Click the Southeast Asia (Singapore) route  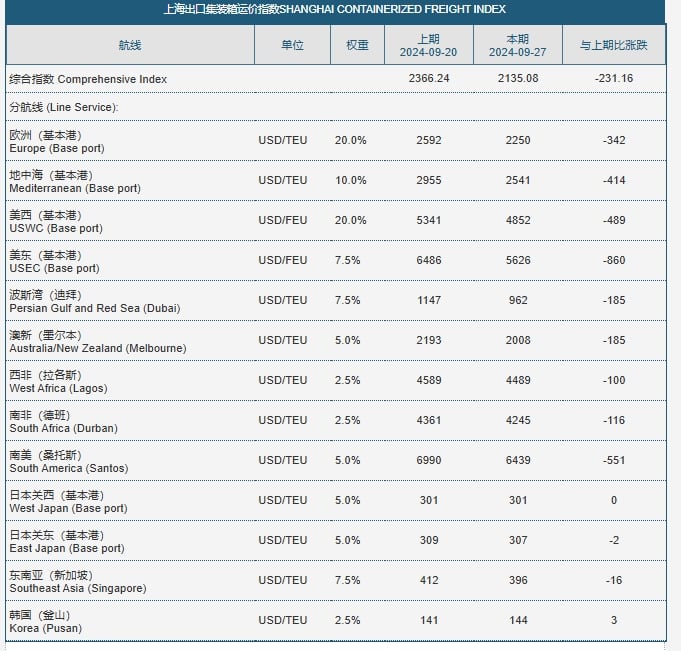78,588
